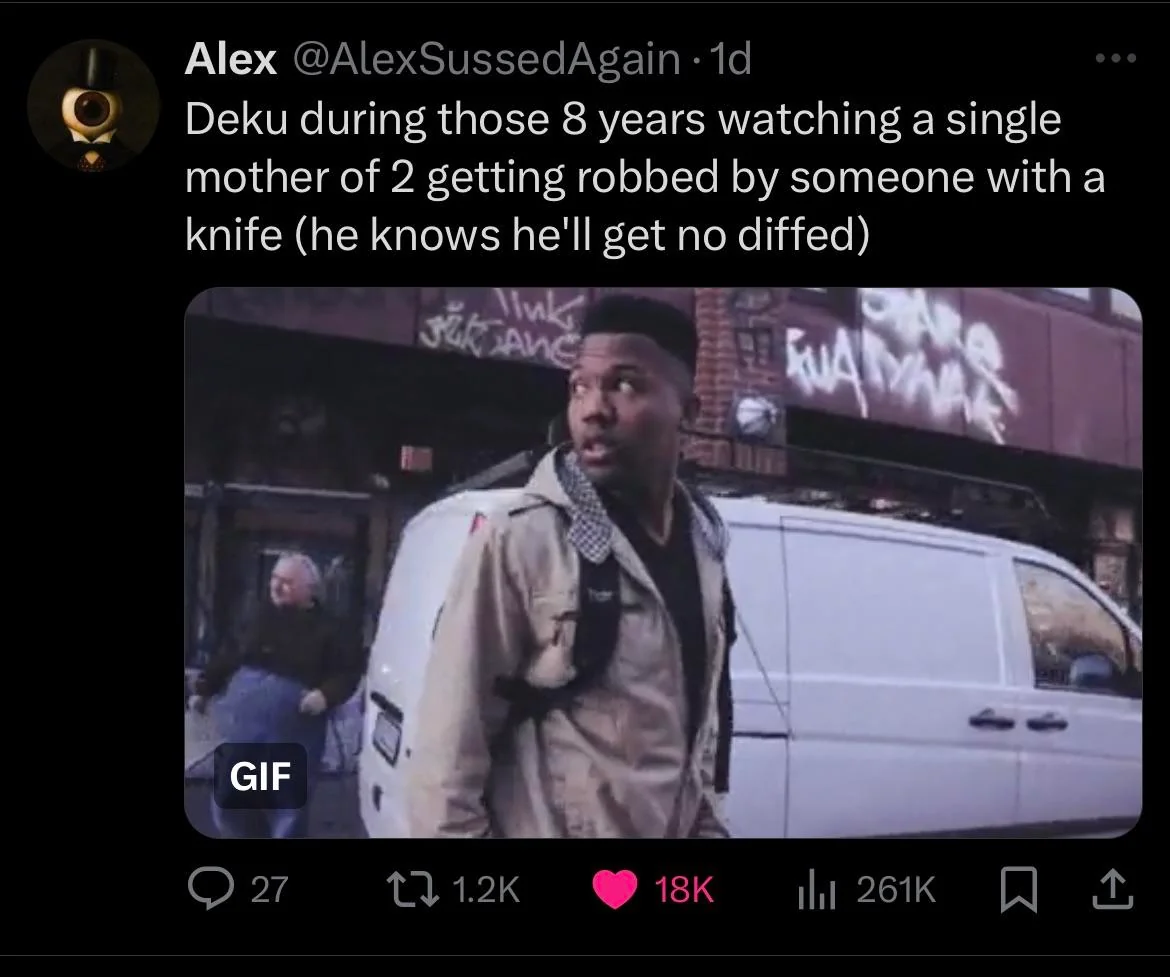1170x977 pixels.
Task: Click the 261K views count
Action: pyautogui.click(x=895, y=890)
